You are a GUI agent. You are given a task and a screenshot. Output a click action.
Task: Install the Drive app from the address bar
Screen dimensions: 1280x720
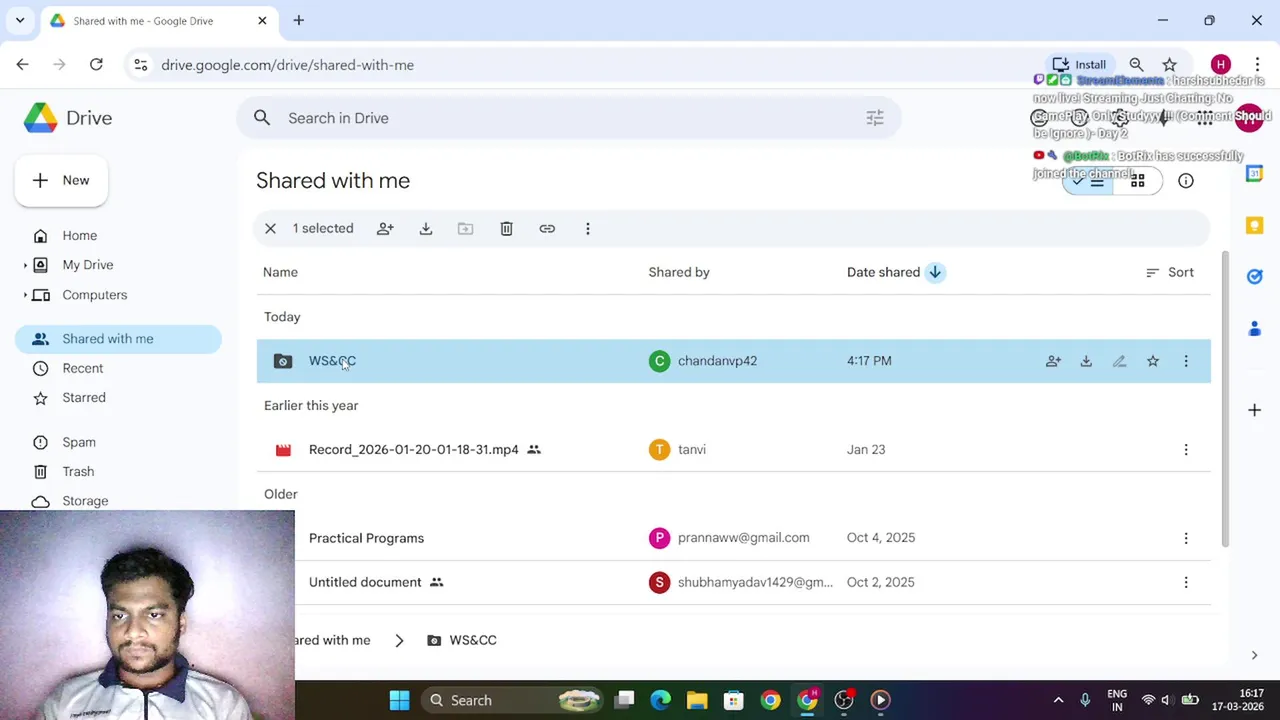click(1078, 65)
